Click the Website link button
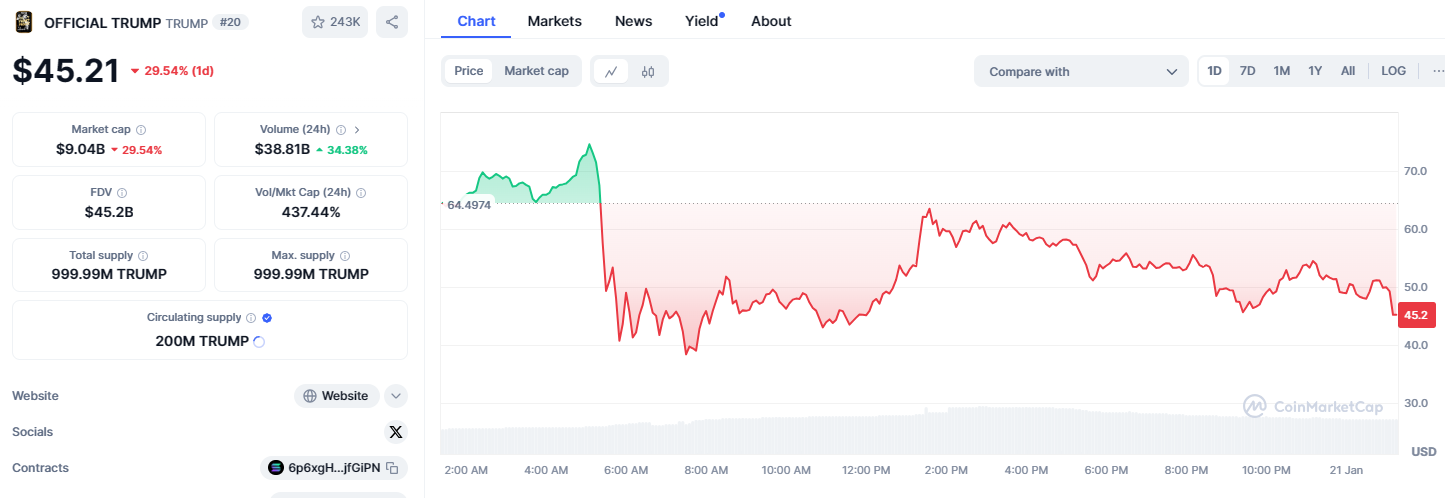1445x498 pixels. point(336,396)
